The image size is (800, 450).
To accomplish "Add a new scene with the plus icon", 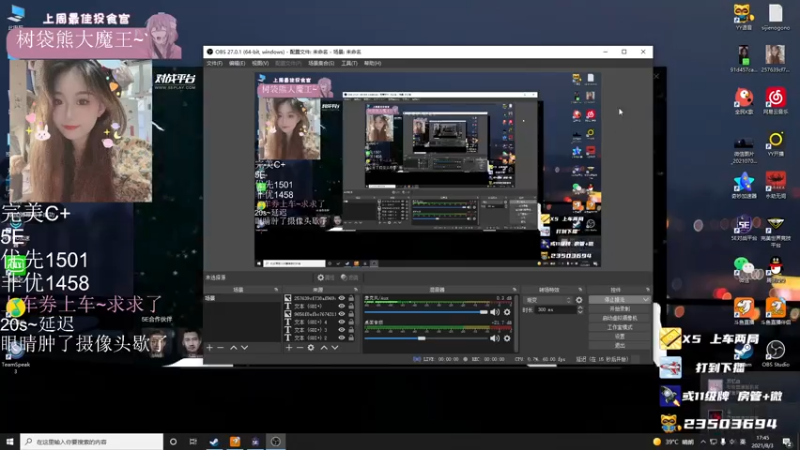I will pyautogui.click(x=210, y=347).
